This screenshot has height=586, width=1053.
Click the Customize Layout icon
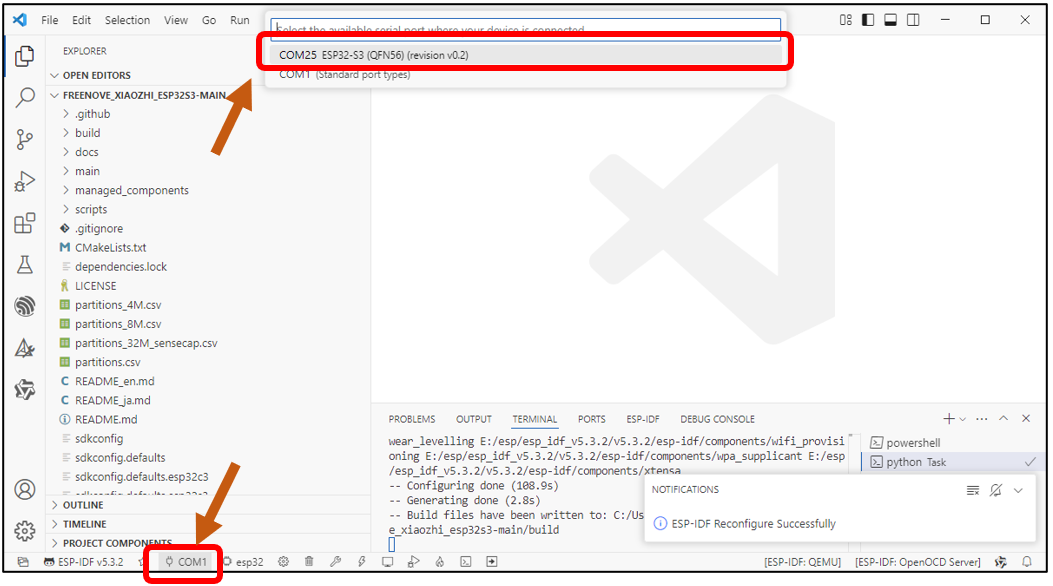(845, 20)
